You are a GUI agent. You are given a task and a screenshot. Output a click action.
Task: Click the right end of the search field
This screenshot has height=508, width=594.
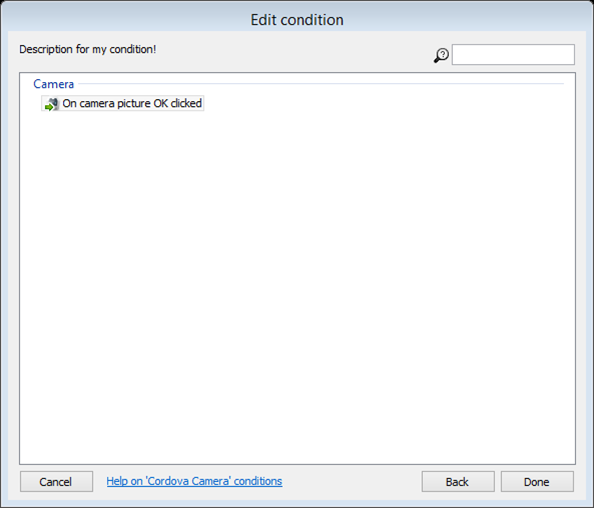pyautogui.click(x=568, y=55)
